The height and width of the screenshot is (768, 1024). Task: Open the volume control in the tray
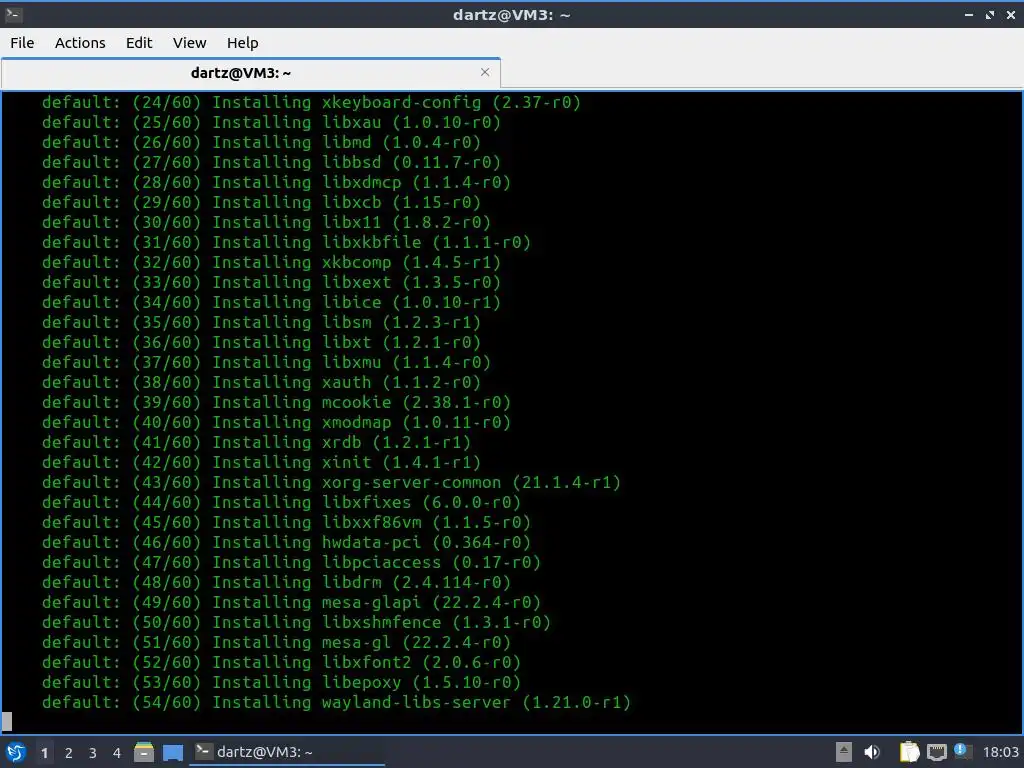(872, 752)
